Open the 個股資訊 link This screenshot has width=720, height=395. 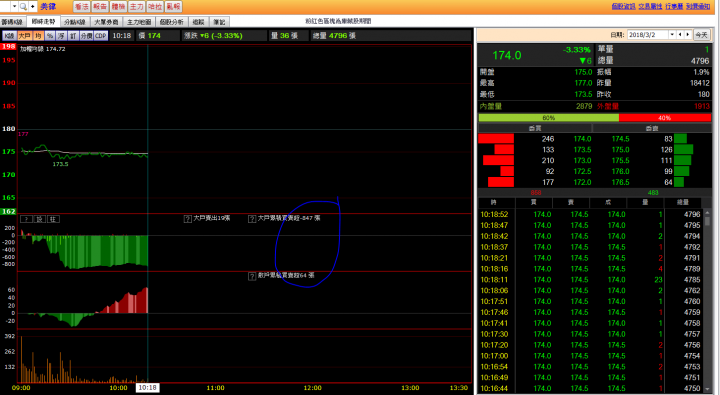pos(623,6)
